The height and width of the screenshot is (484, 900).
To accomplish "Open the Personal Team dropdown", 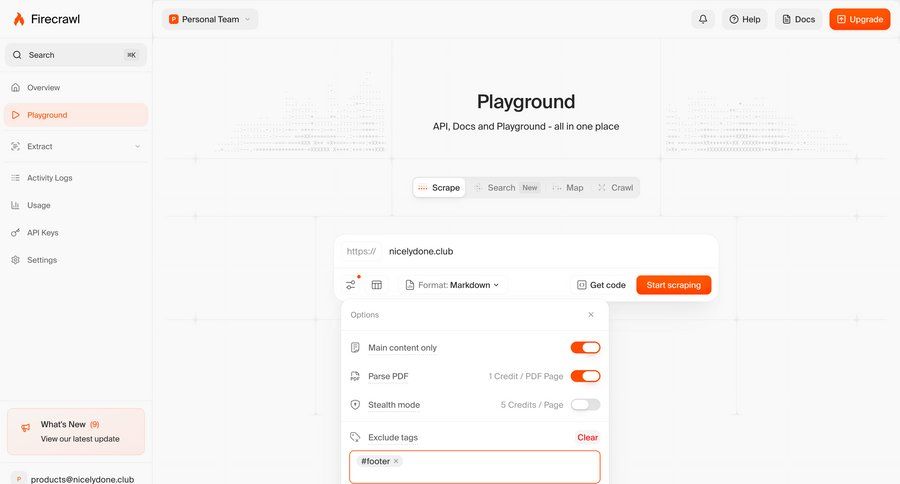I will point(210,19).
